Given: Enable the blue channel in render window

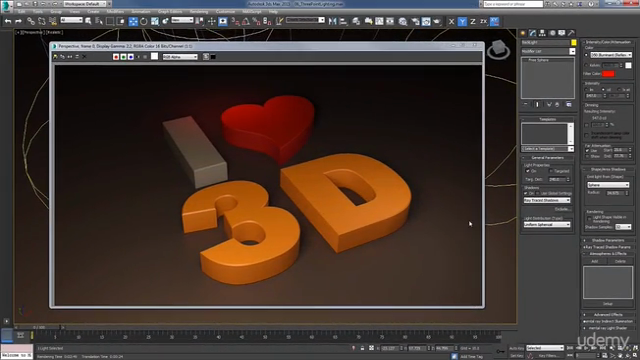Looking at the screenshot, I should [131, 57].
